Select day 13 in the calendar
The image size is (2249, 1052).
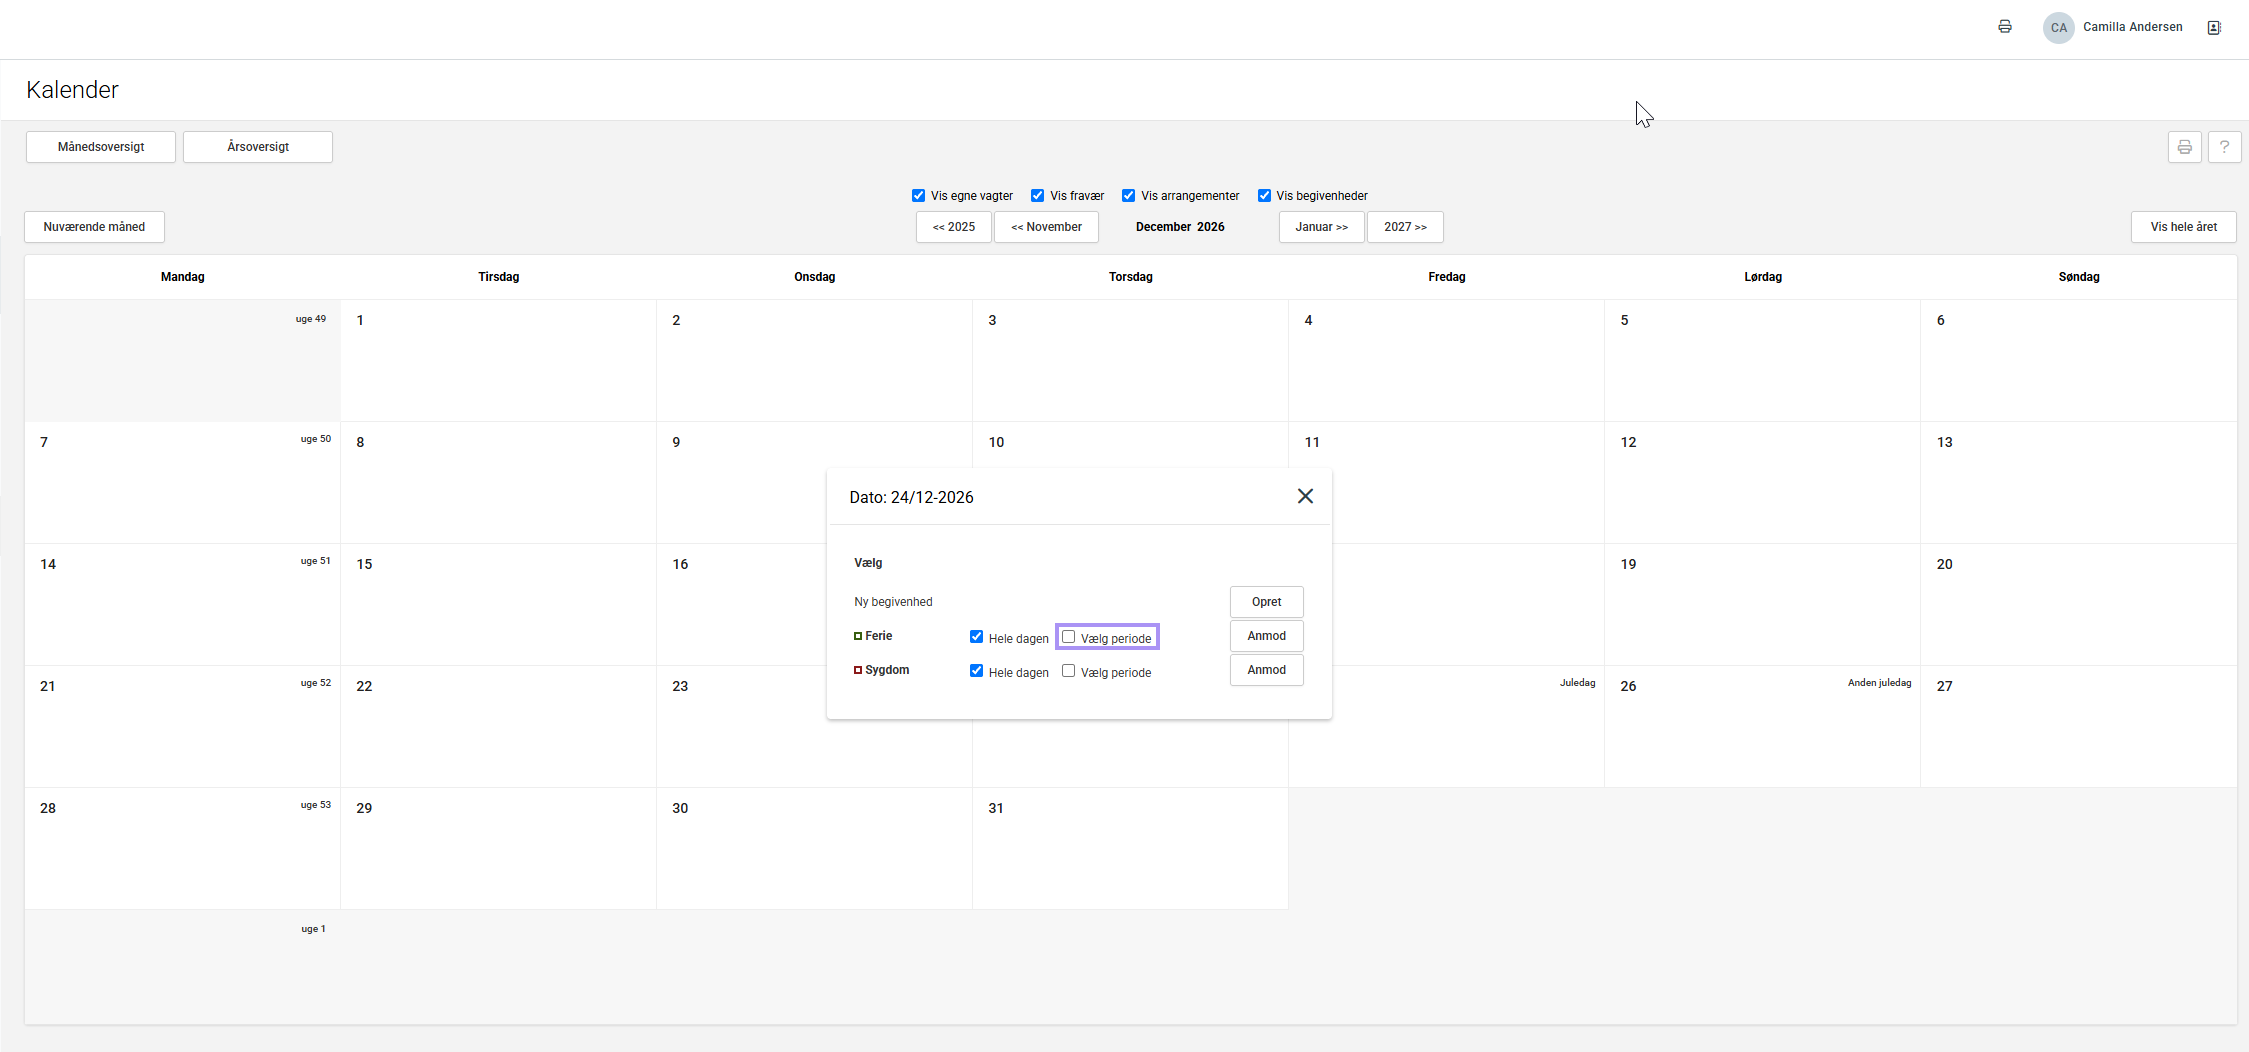[2078, 482]
